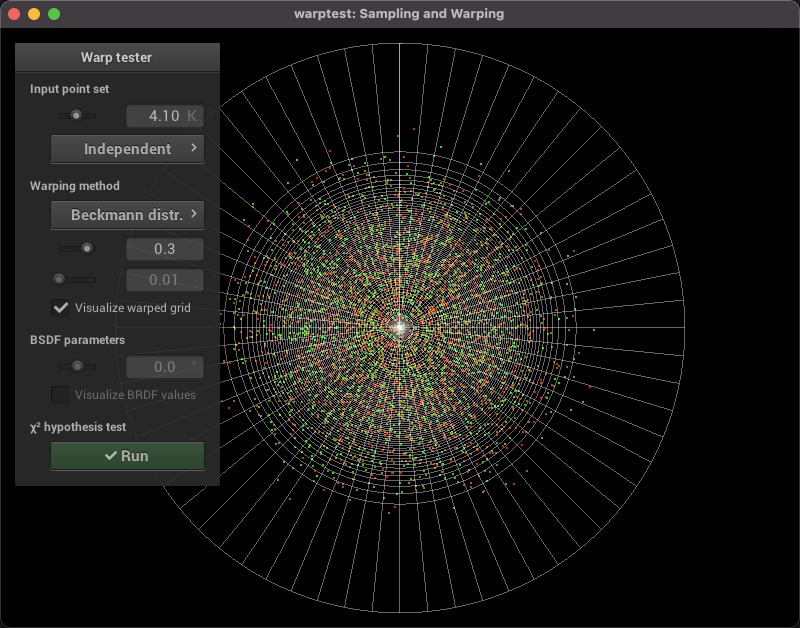Run the χ² hypothesis test
The width and height of the screenshot is (800, 628).
tap(127, 456)
